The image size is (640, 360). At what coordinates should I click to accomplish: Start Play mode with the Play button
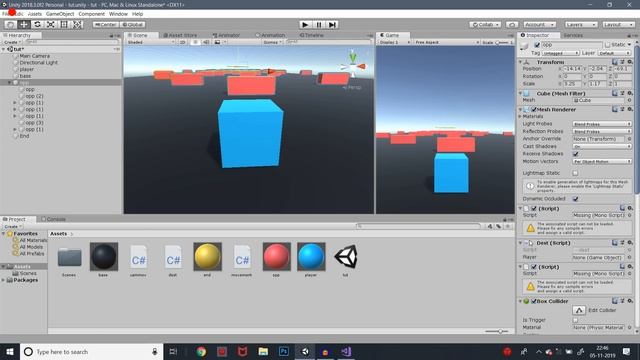pyautogui.click(x=305, y=24)
